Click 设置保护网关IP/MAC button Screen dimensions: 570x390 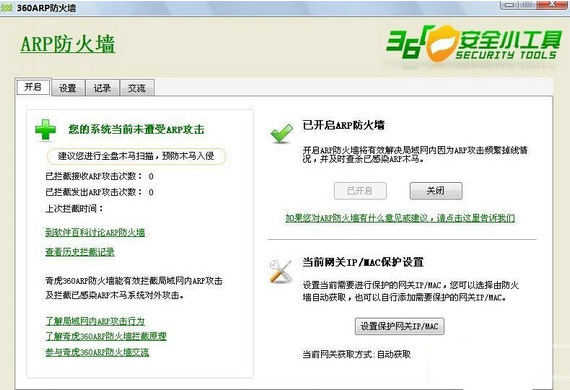click(x=400, y=326)
